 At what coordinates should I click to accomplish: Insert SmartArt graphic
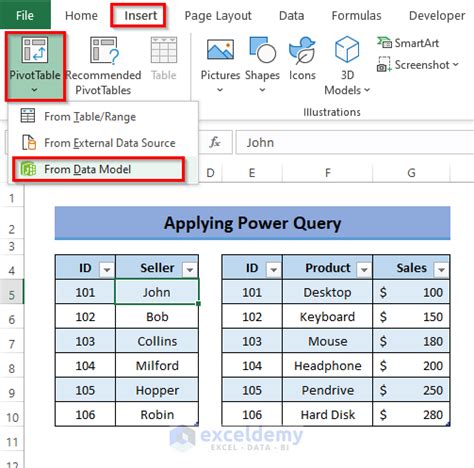click(x=408, y=43)
